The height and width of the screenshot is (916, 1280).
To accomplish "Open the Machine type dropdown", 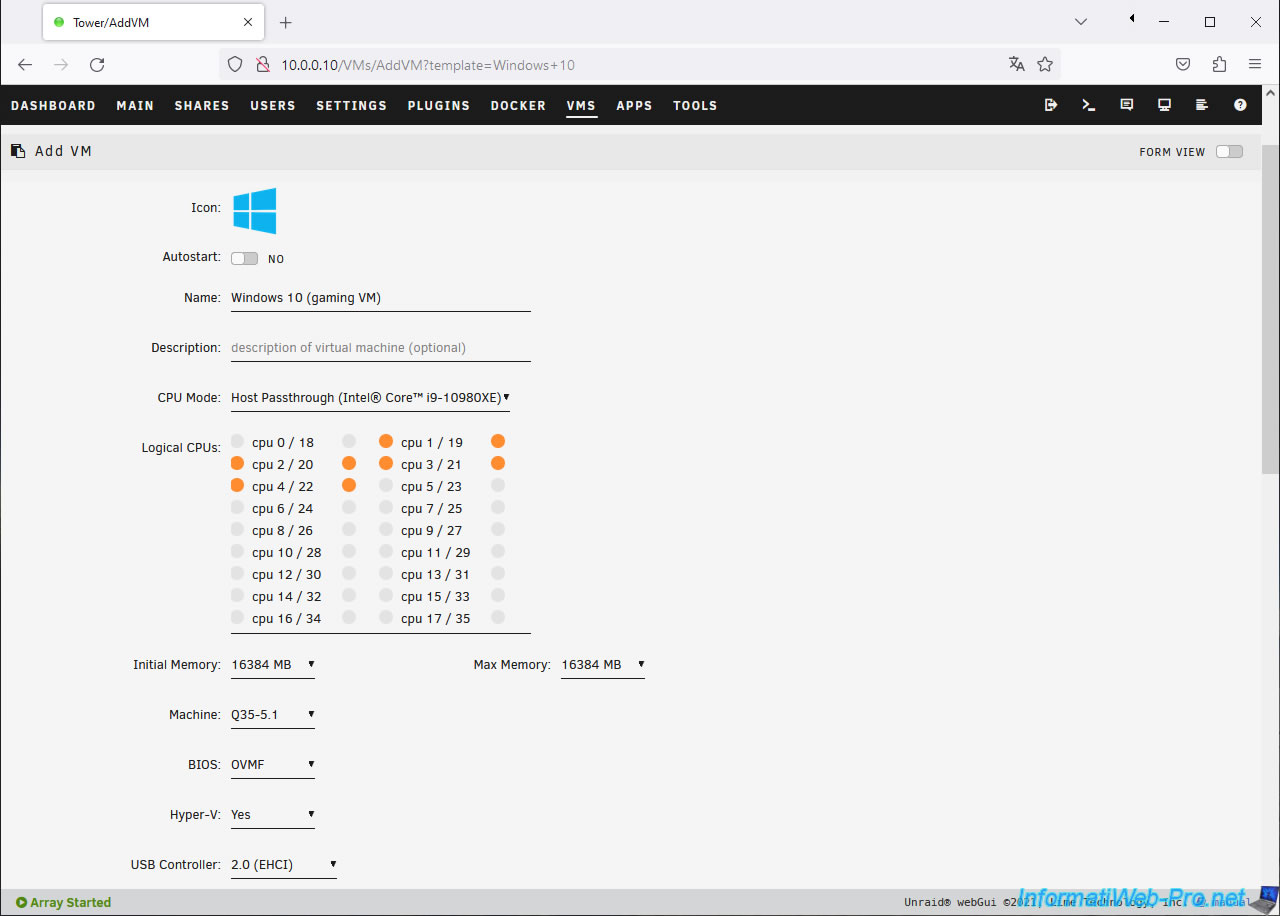I will click(x=273, y=715).
